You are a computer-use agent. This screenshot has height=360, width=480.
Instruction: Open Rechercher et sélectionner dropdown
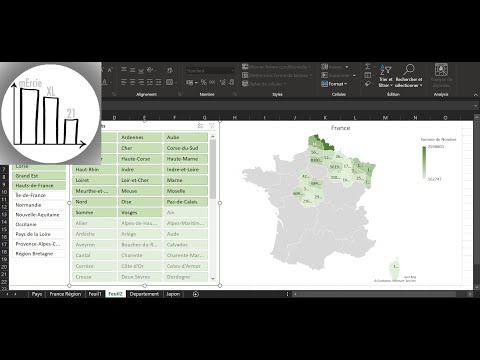[409, 76]
